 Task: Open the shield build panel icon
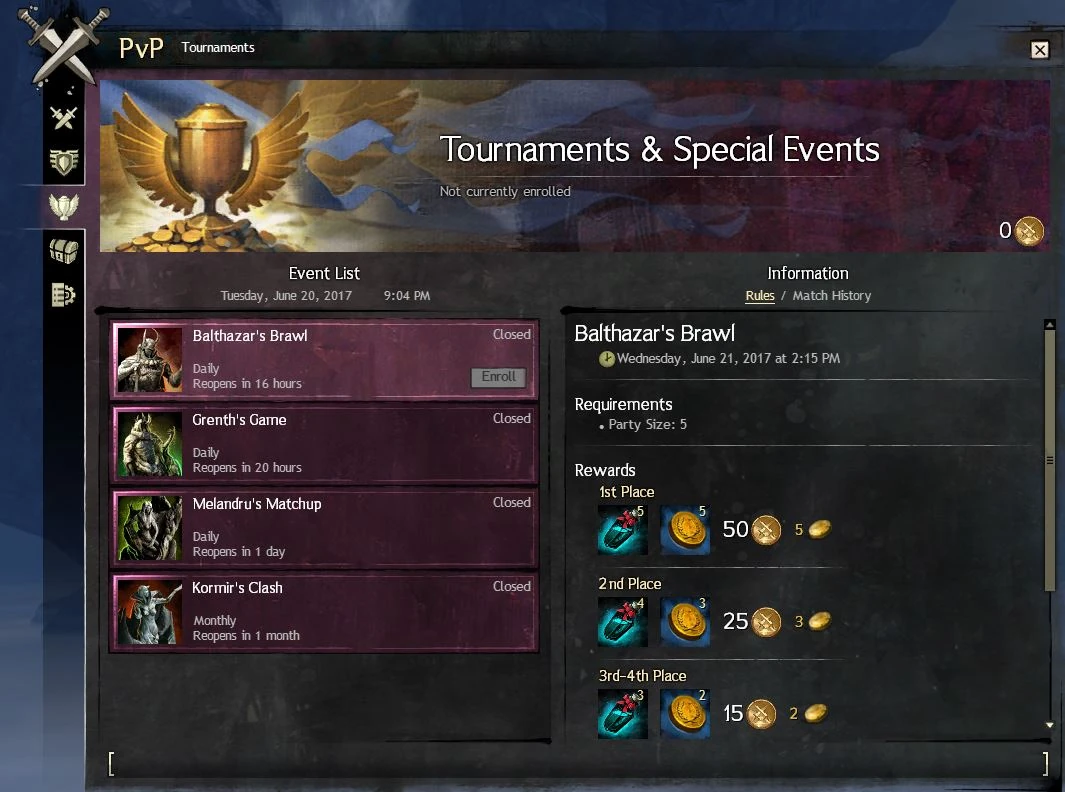pos(64,162)
